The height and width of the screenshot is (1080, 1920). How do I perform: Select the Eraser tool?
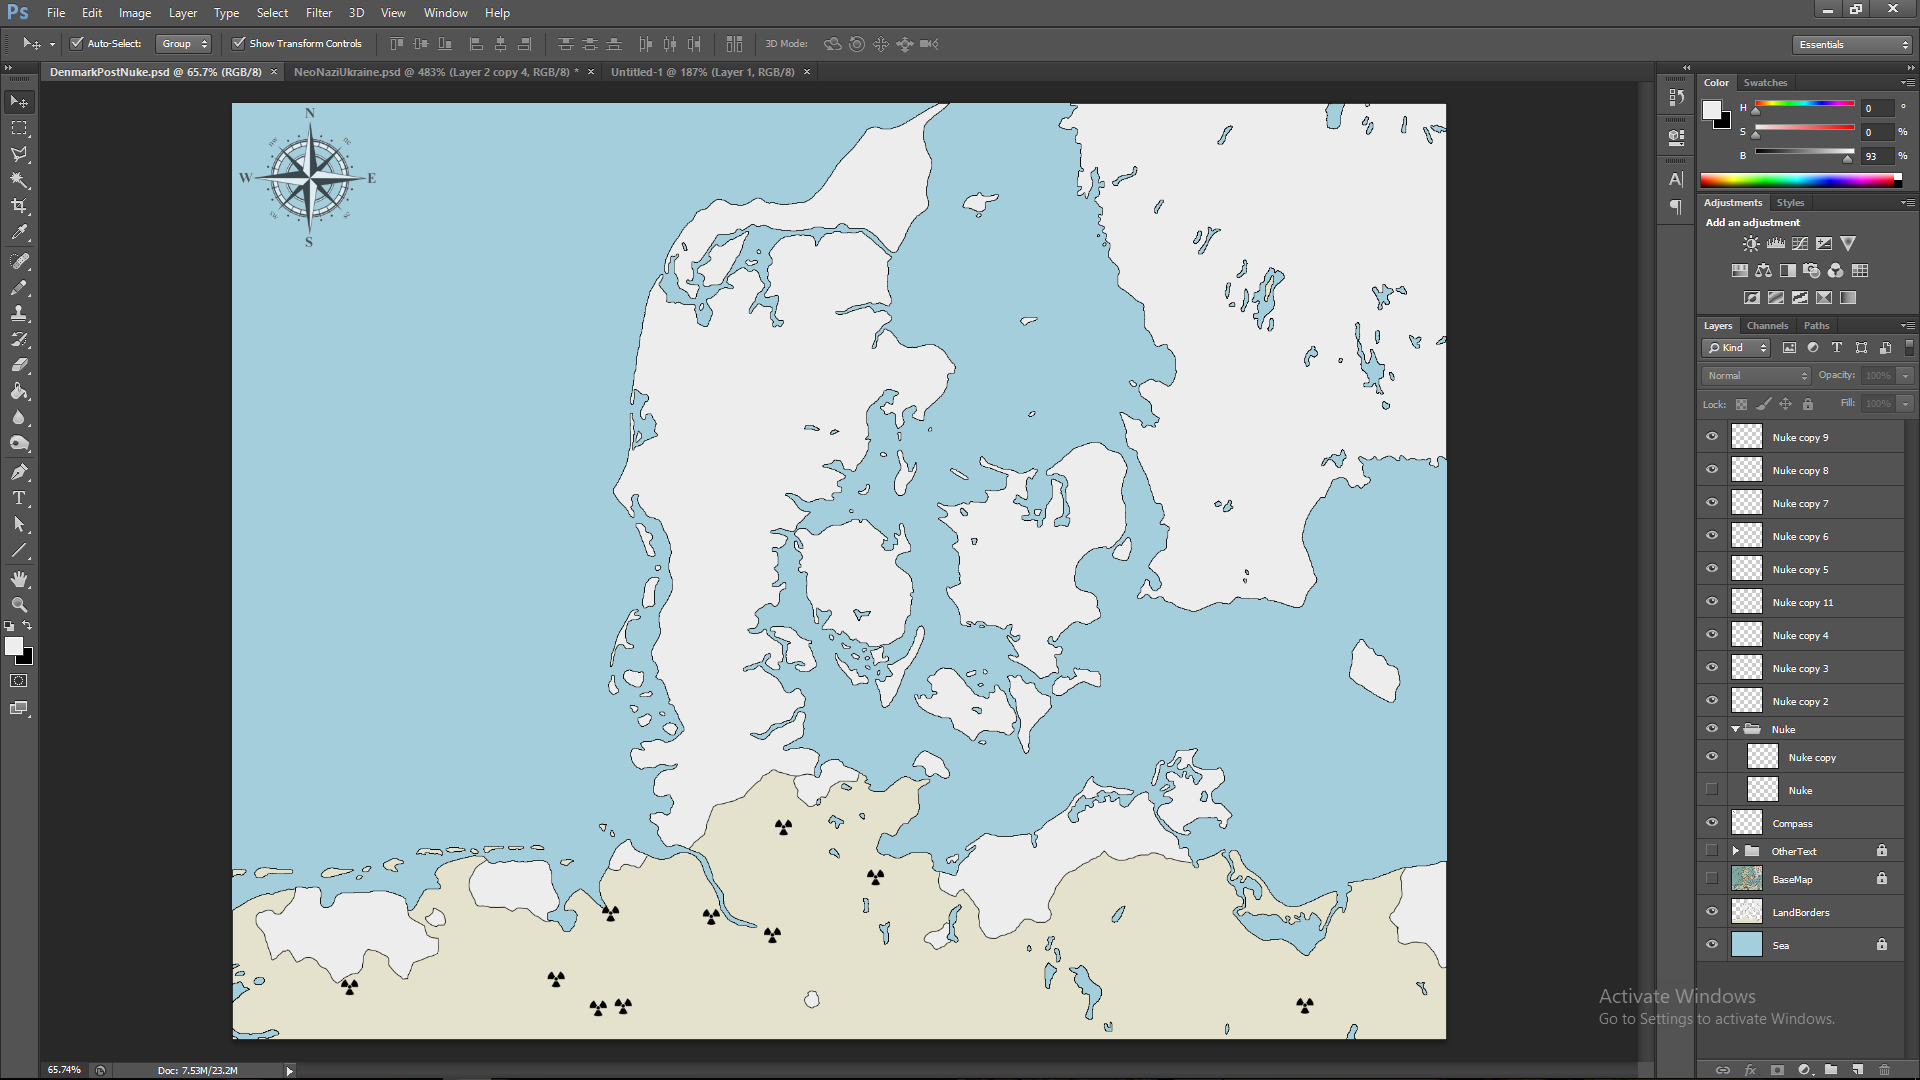[19, 366]
